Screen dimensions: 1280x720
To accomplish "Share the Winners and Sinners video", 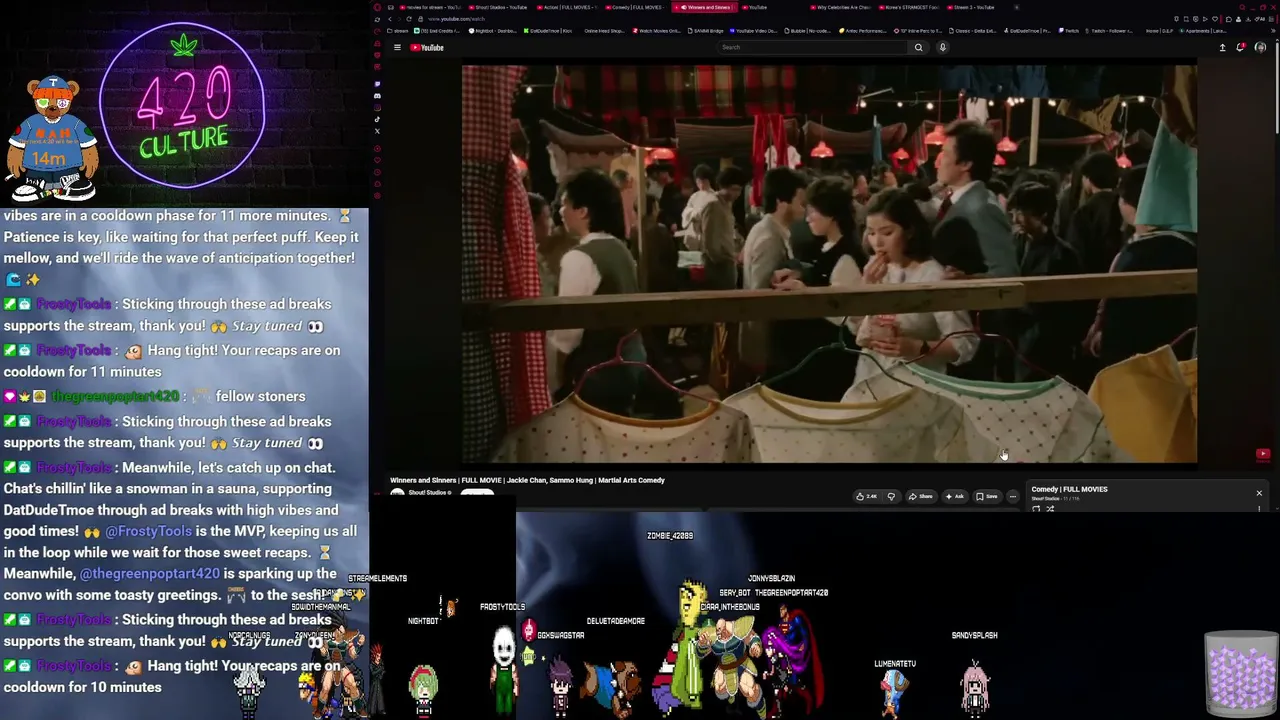I will click(x=920, y=496).
